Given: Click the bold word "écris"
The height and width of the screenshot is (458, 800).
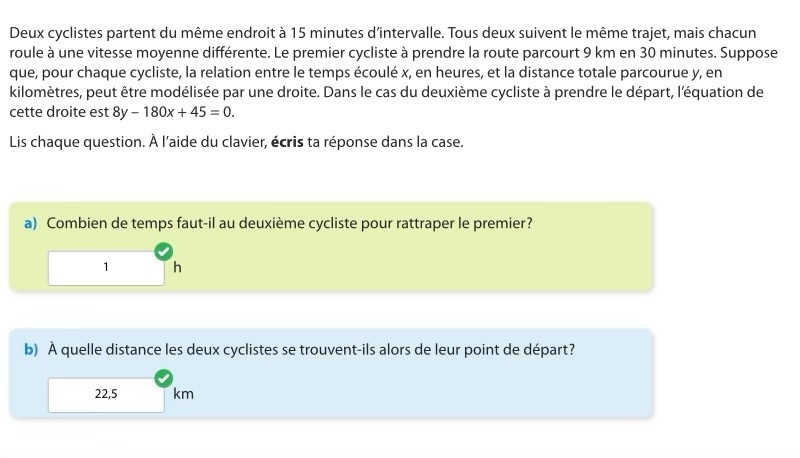Looking at the screenshot, I should click(287, 142).
